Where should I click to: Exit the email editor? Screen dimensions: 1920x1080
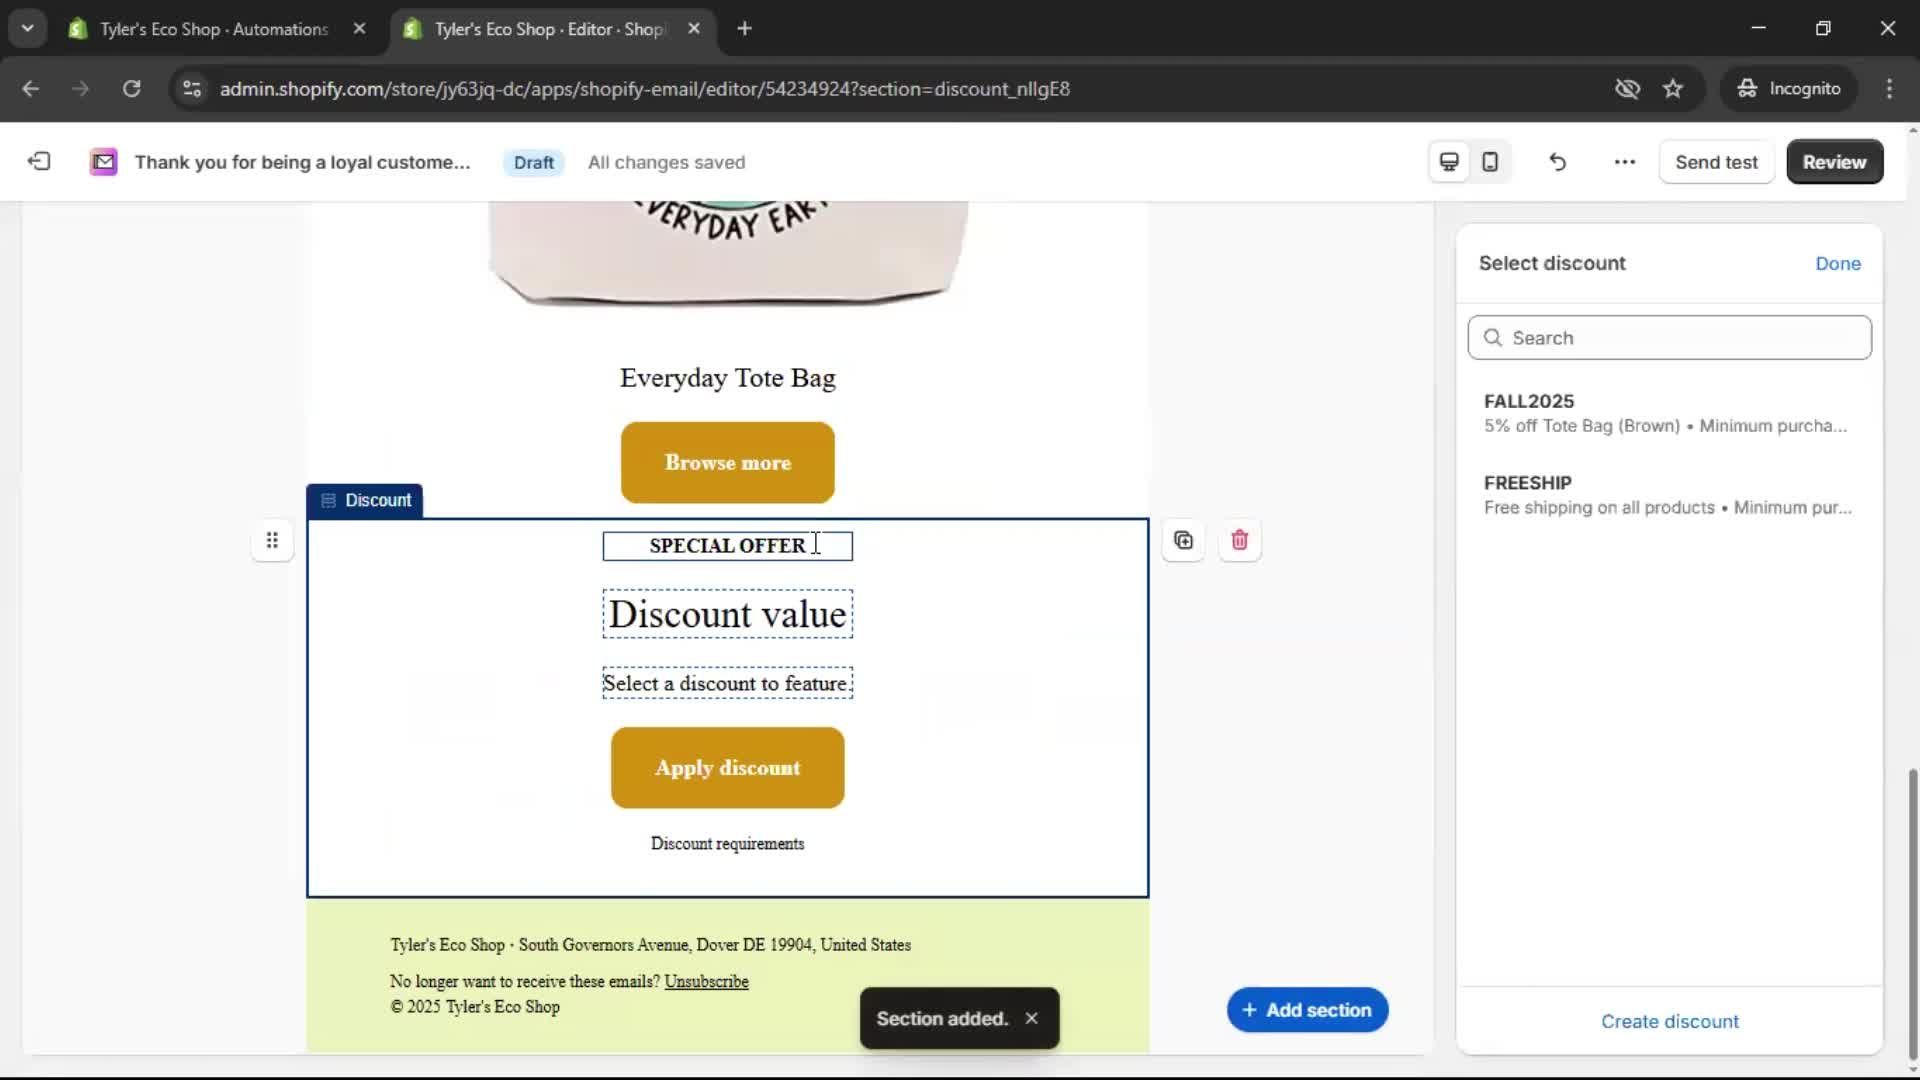coord(38,161)
